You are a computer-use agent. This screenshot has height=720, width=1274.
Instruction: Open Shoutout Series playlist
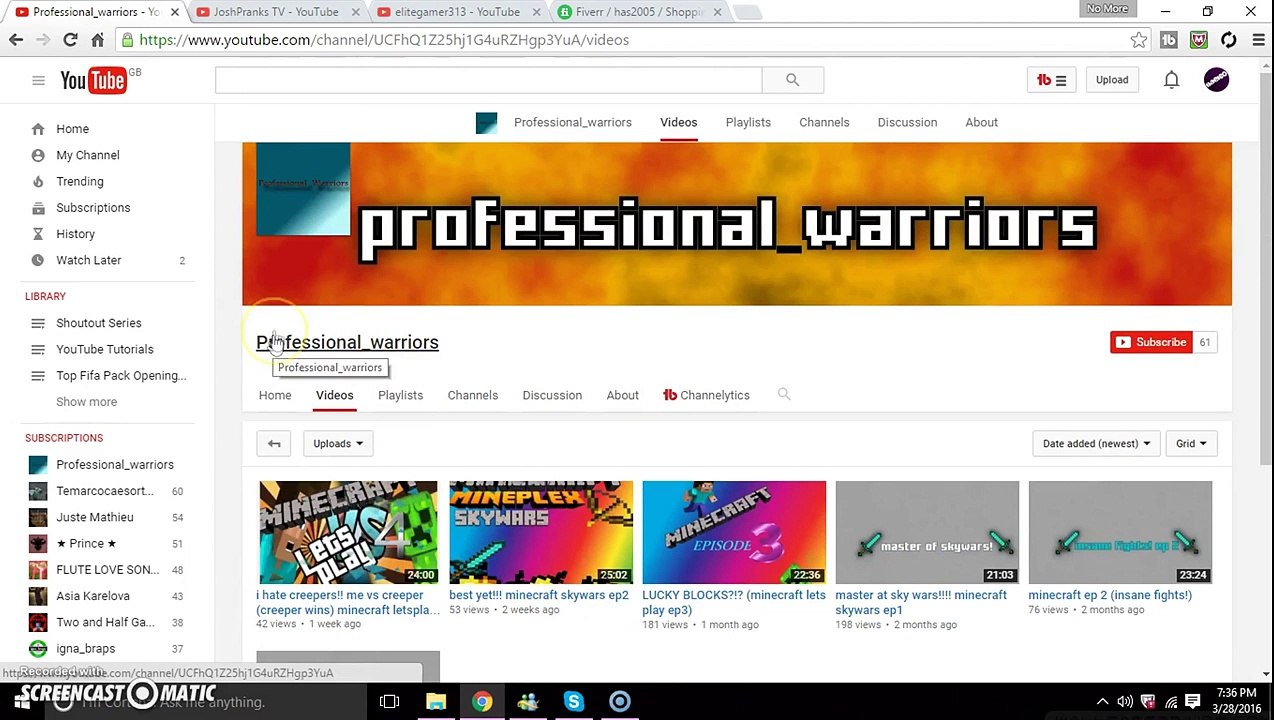coord(99,323)
